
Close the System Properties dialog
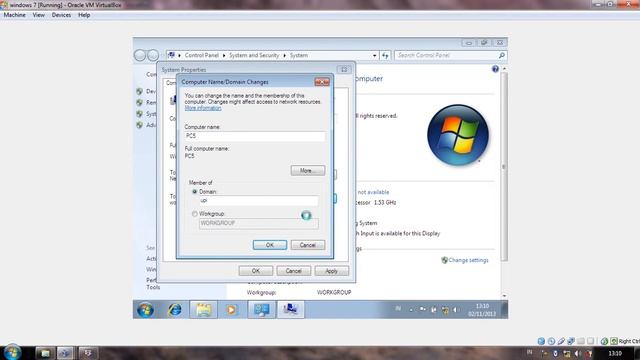coord(344,70)
